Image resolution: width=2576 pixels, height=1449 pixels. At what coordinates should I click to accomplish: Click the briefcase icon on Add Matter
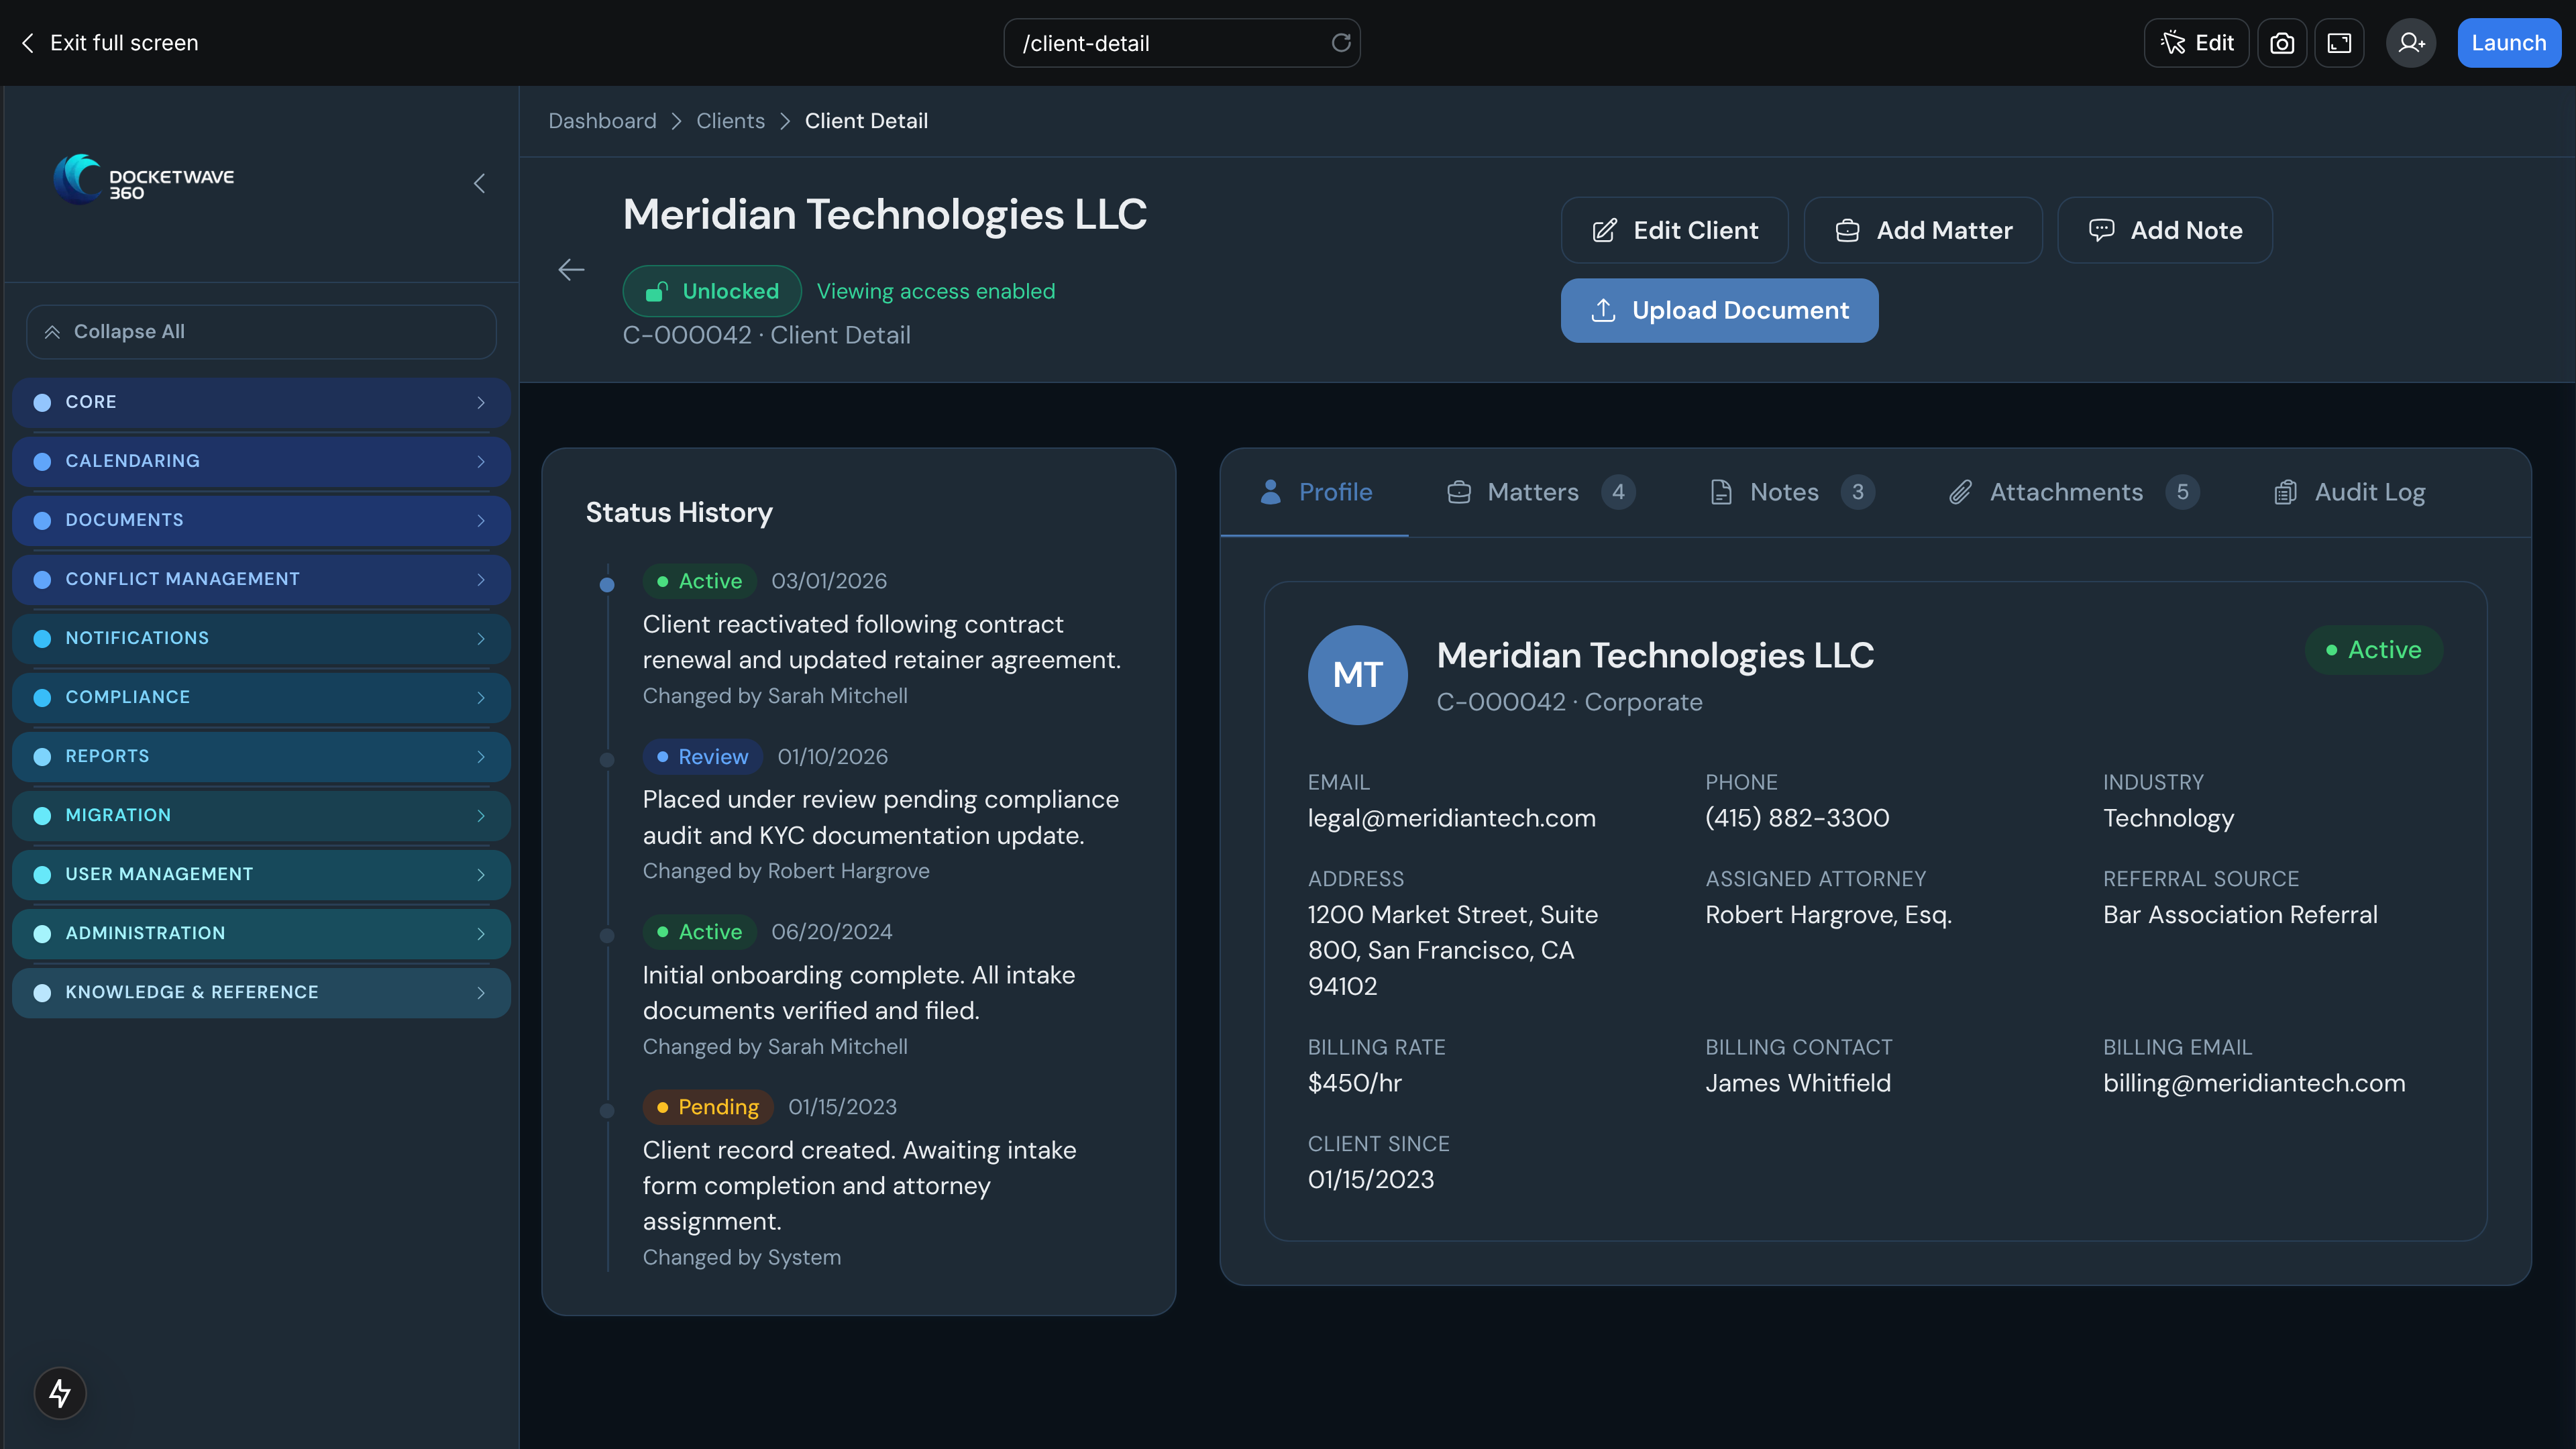(x=1847, y=230)
